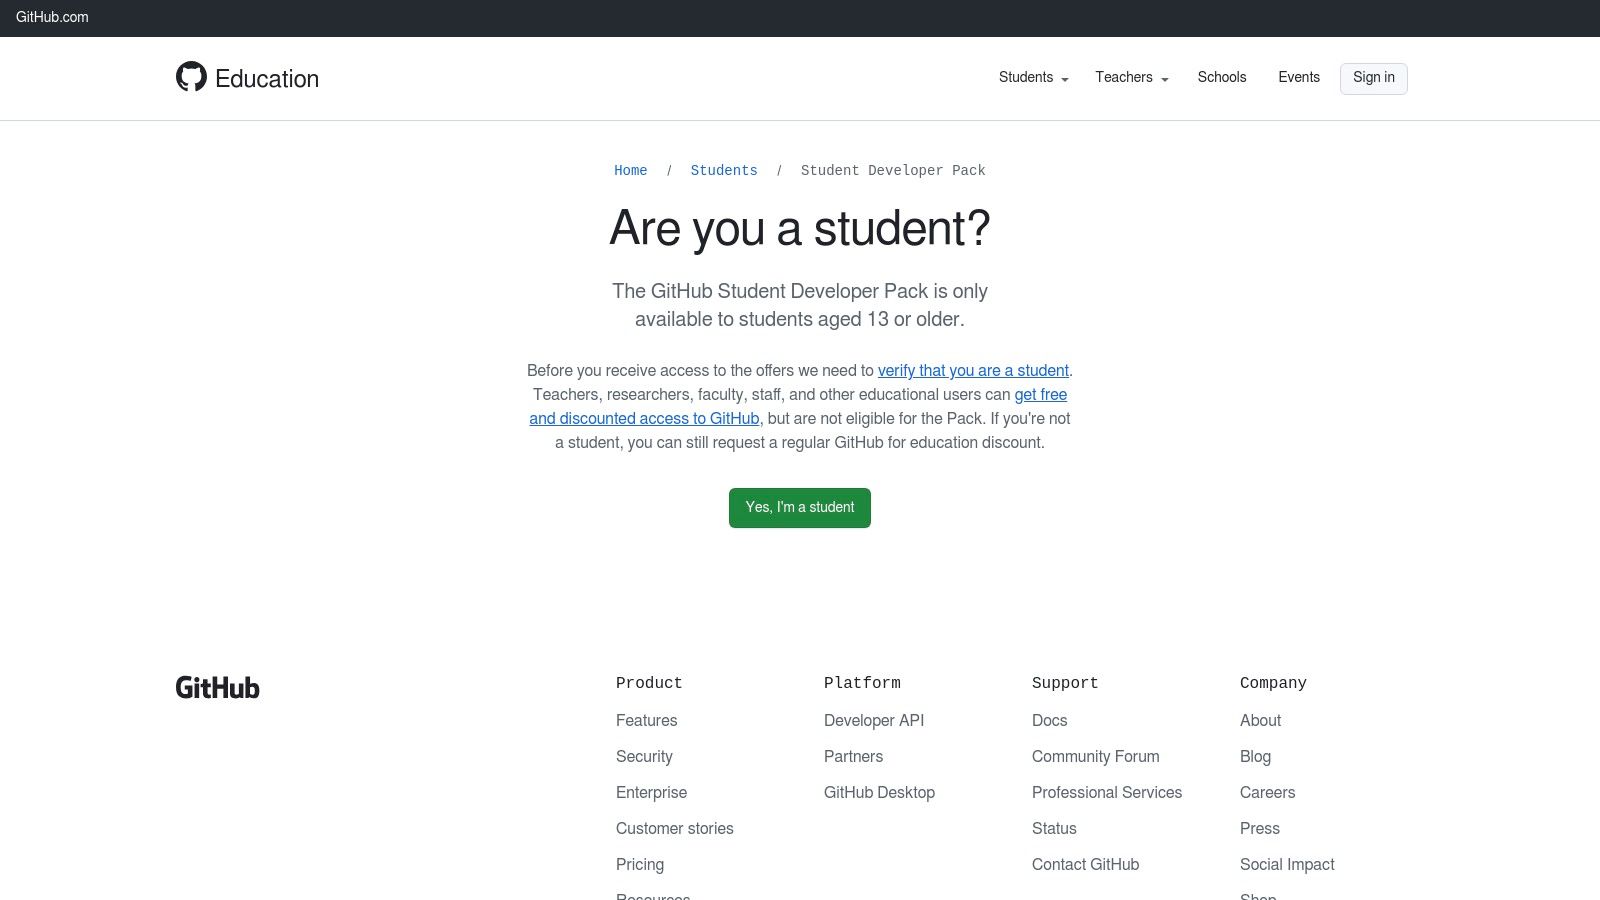Select the Education header wordmark
This screenshot has height=900, width=1600.
pyautogui.click(x=266, y=78)
